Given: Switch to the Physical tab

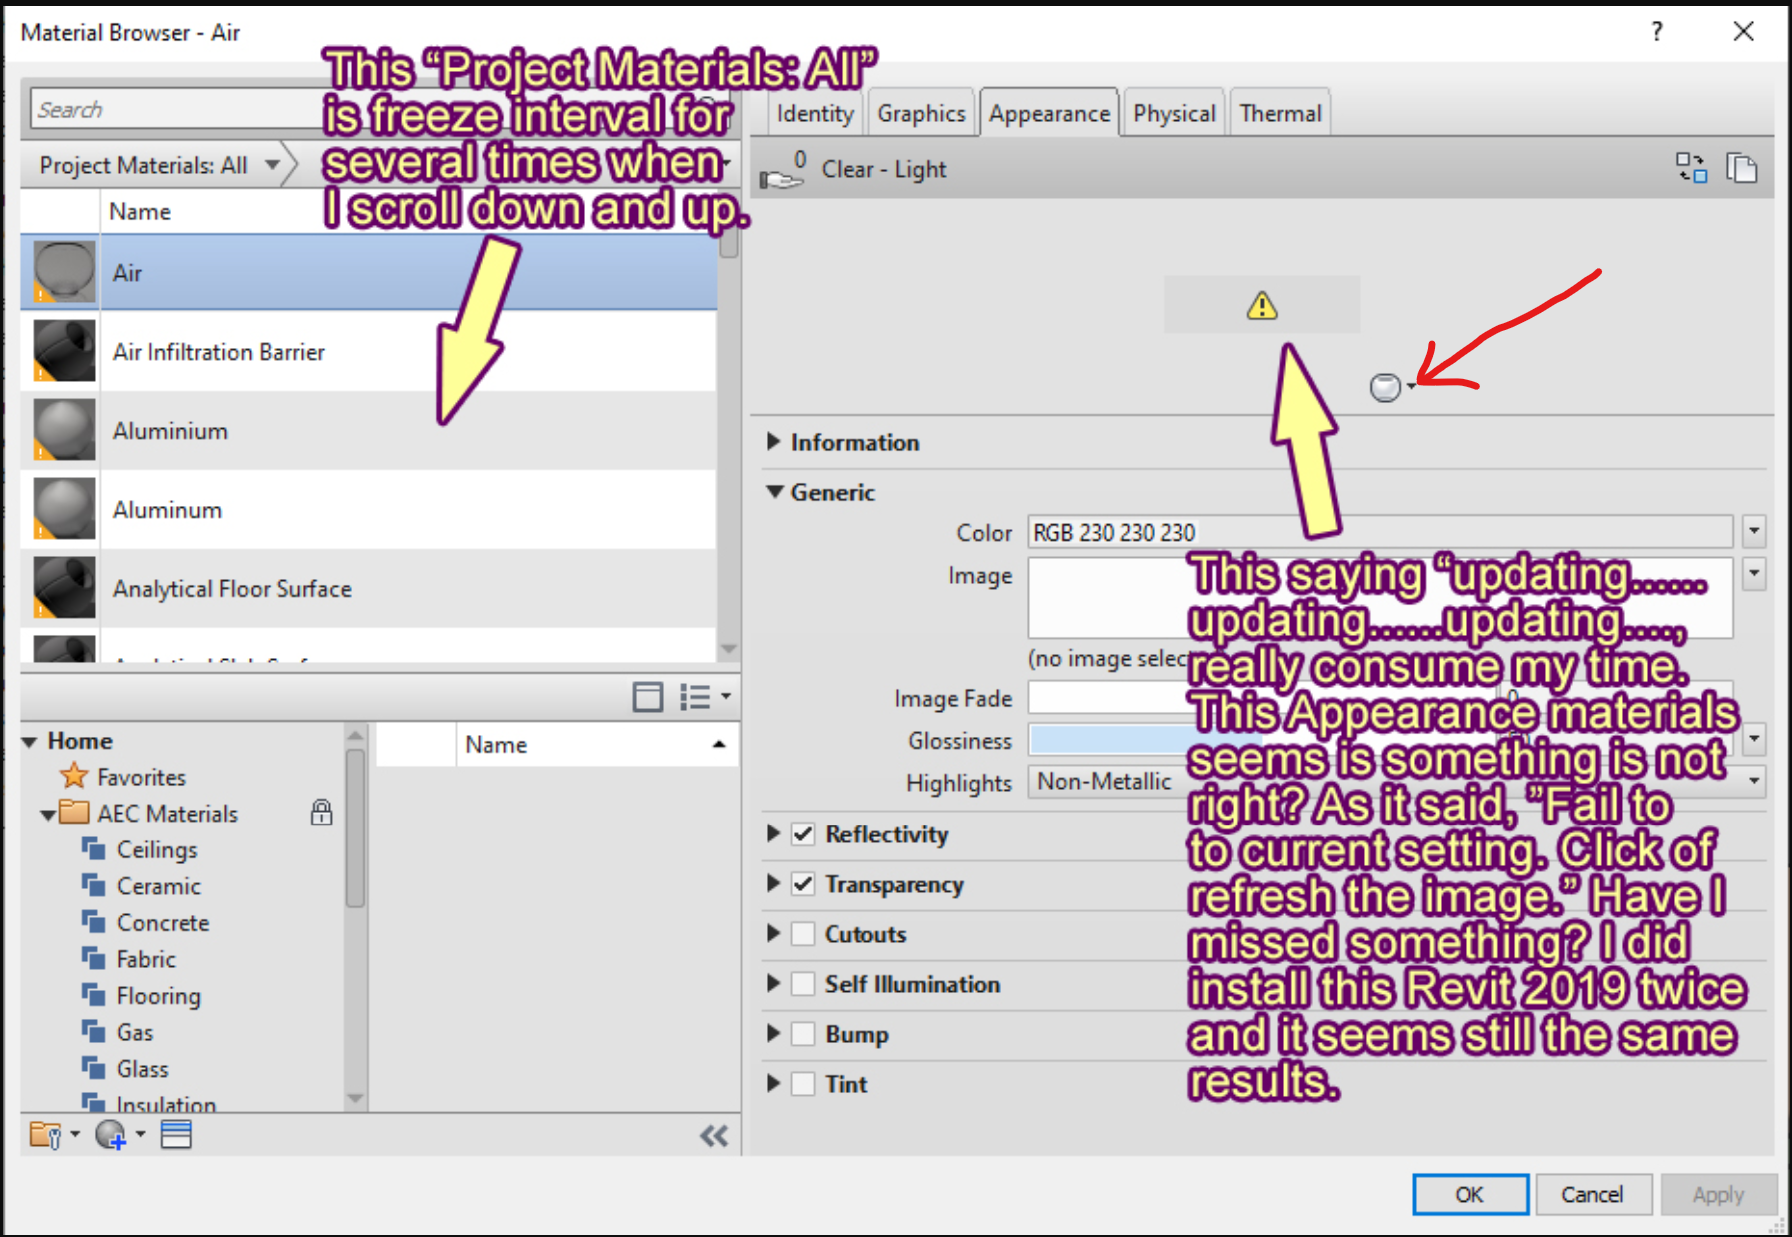Looking at the screenshot, I should [1174, 113].
